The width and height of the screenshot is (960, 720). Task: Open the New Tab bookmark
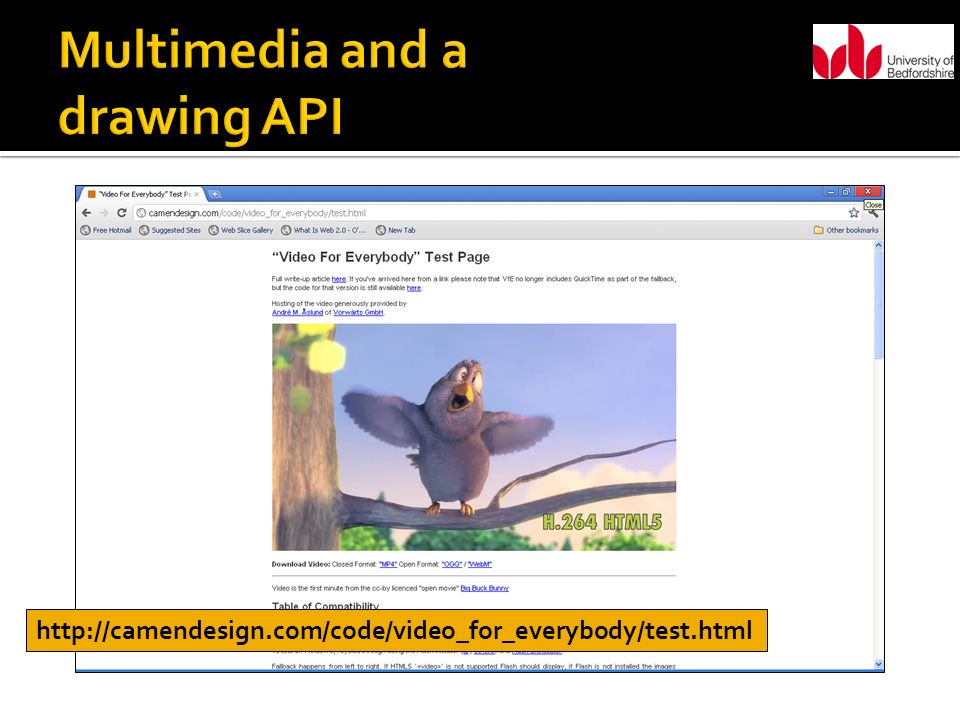(396, 230)
